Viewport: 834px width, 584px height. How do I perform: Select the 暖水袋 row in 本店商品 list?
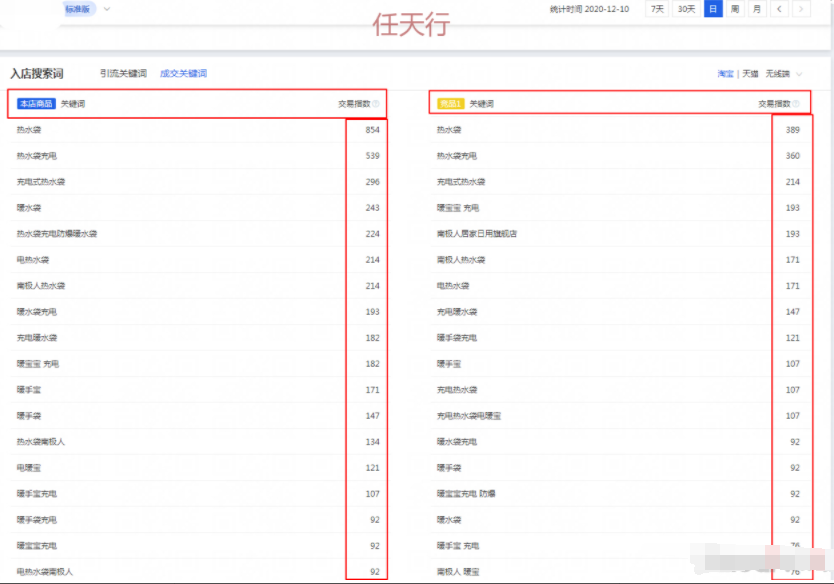click(197, 208)
